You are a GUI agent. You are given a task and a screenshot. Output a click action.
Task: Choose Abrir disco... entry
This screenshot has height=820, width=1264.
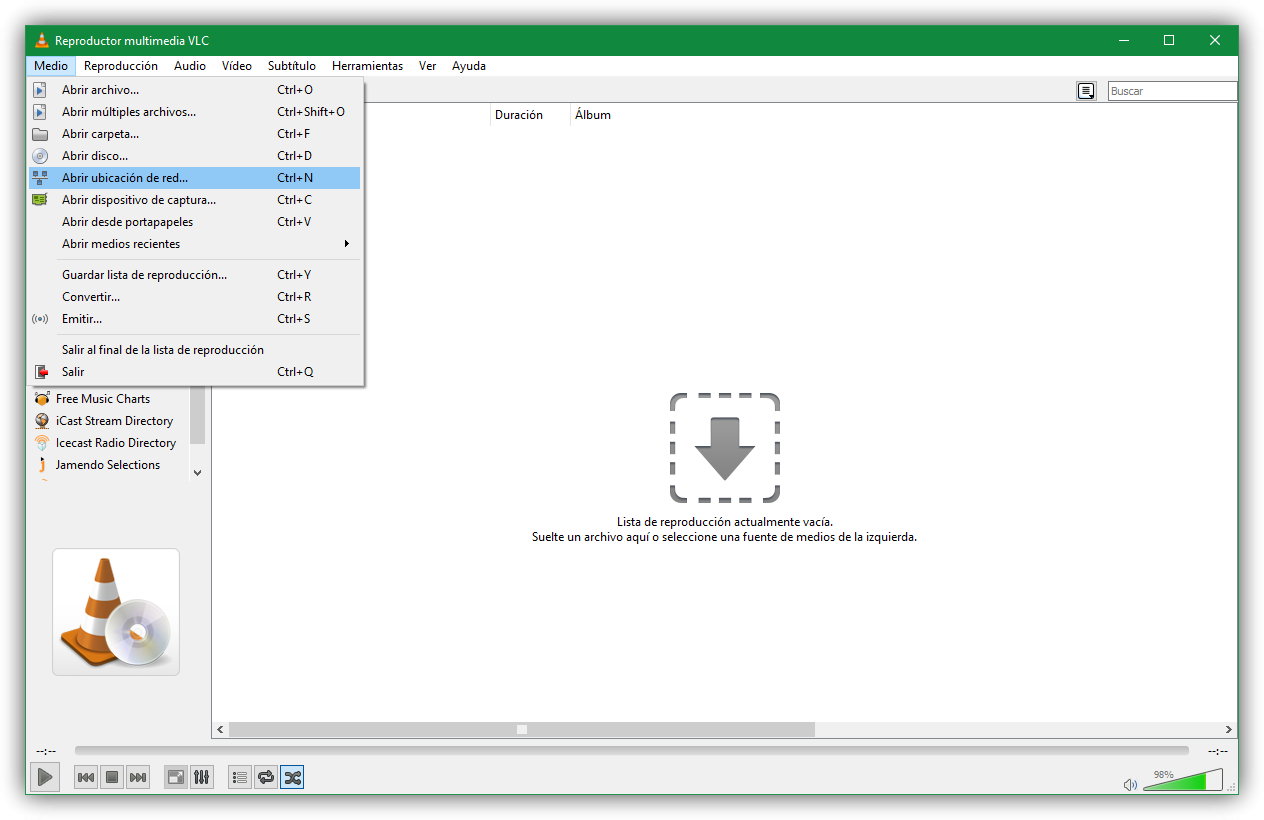click(195, 156)
